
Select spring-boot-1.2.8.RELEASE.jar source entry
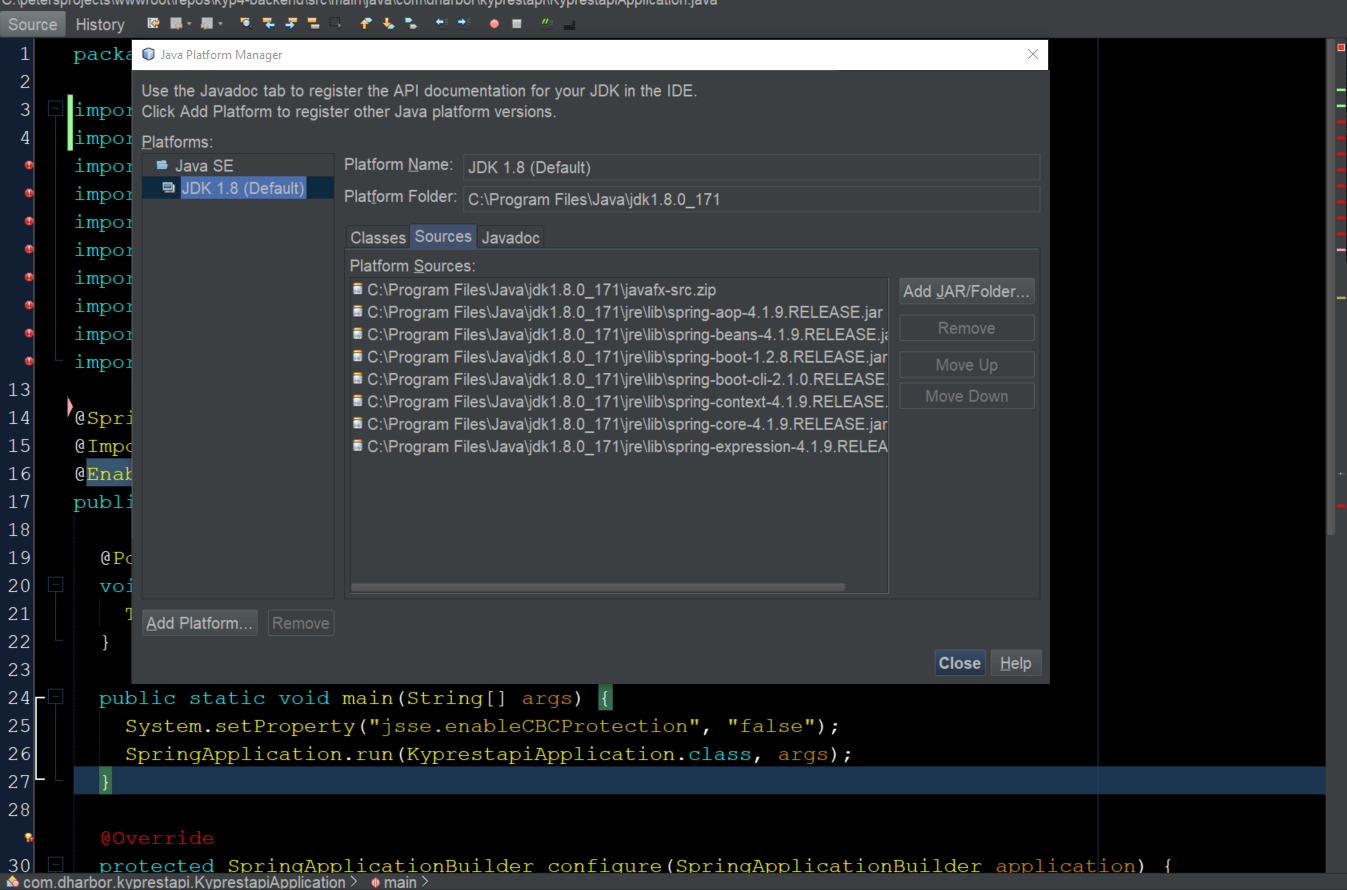[x=618, y=357]
